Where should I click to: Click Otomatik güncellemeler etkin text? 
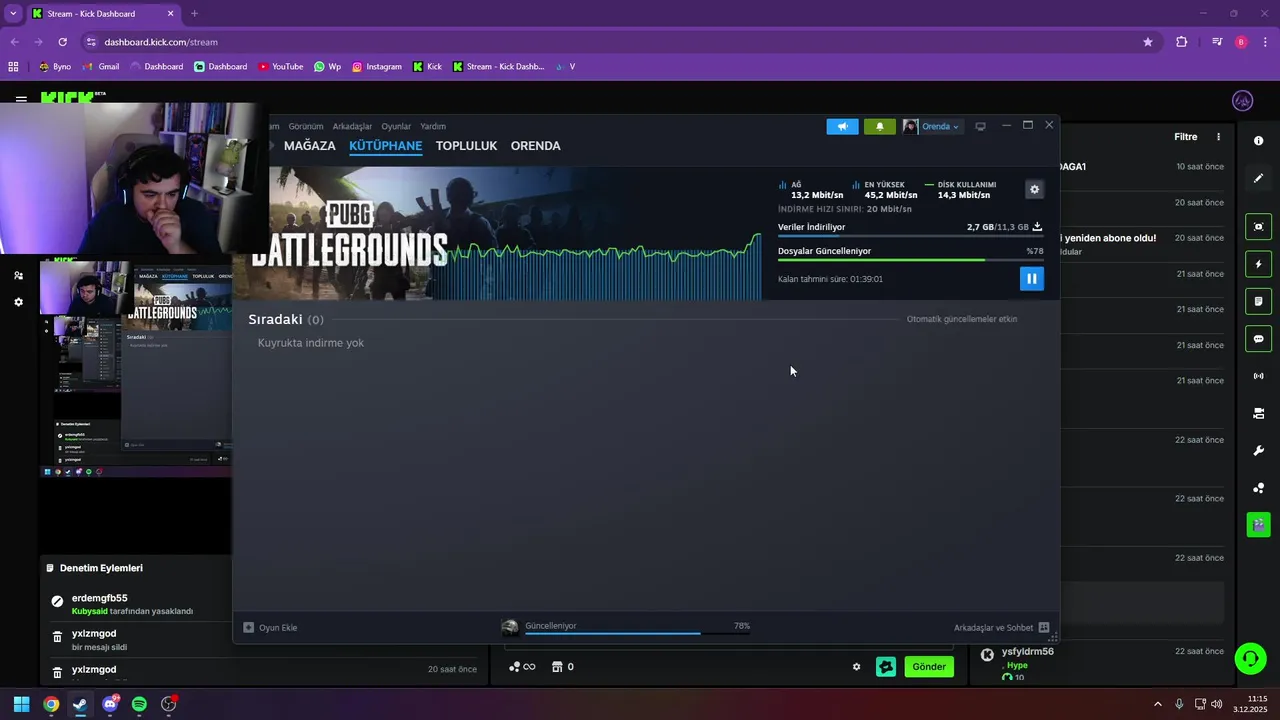point(962,319)
